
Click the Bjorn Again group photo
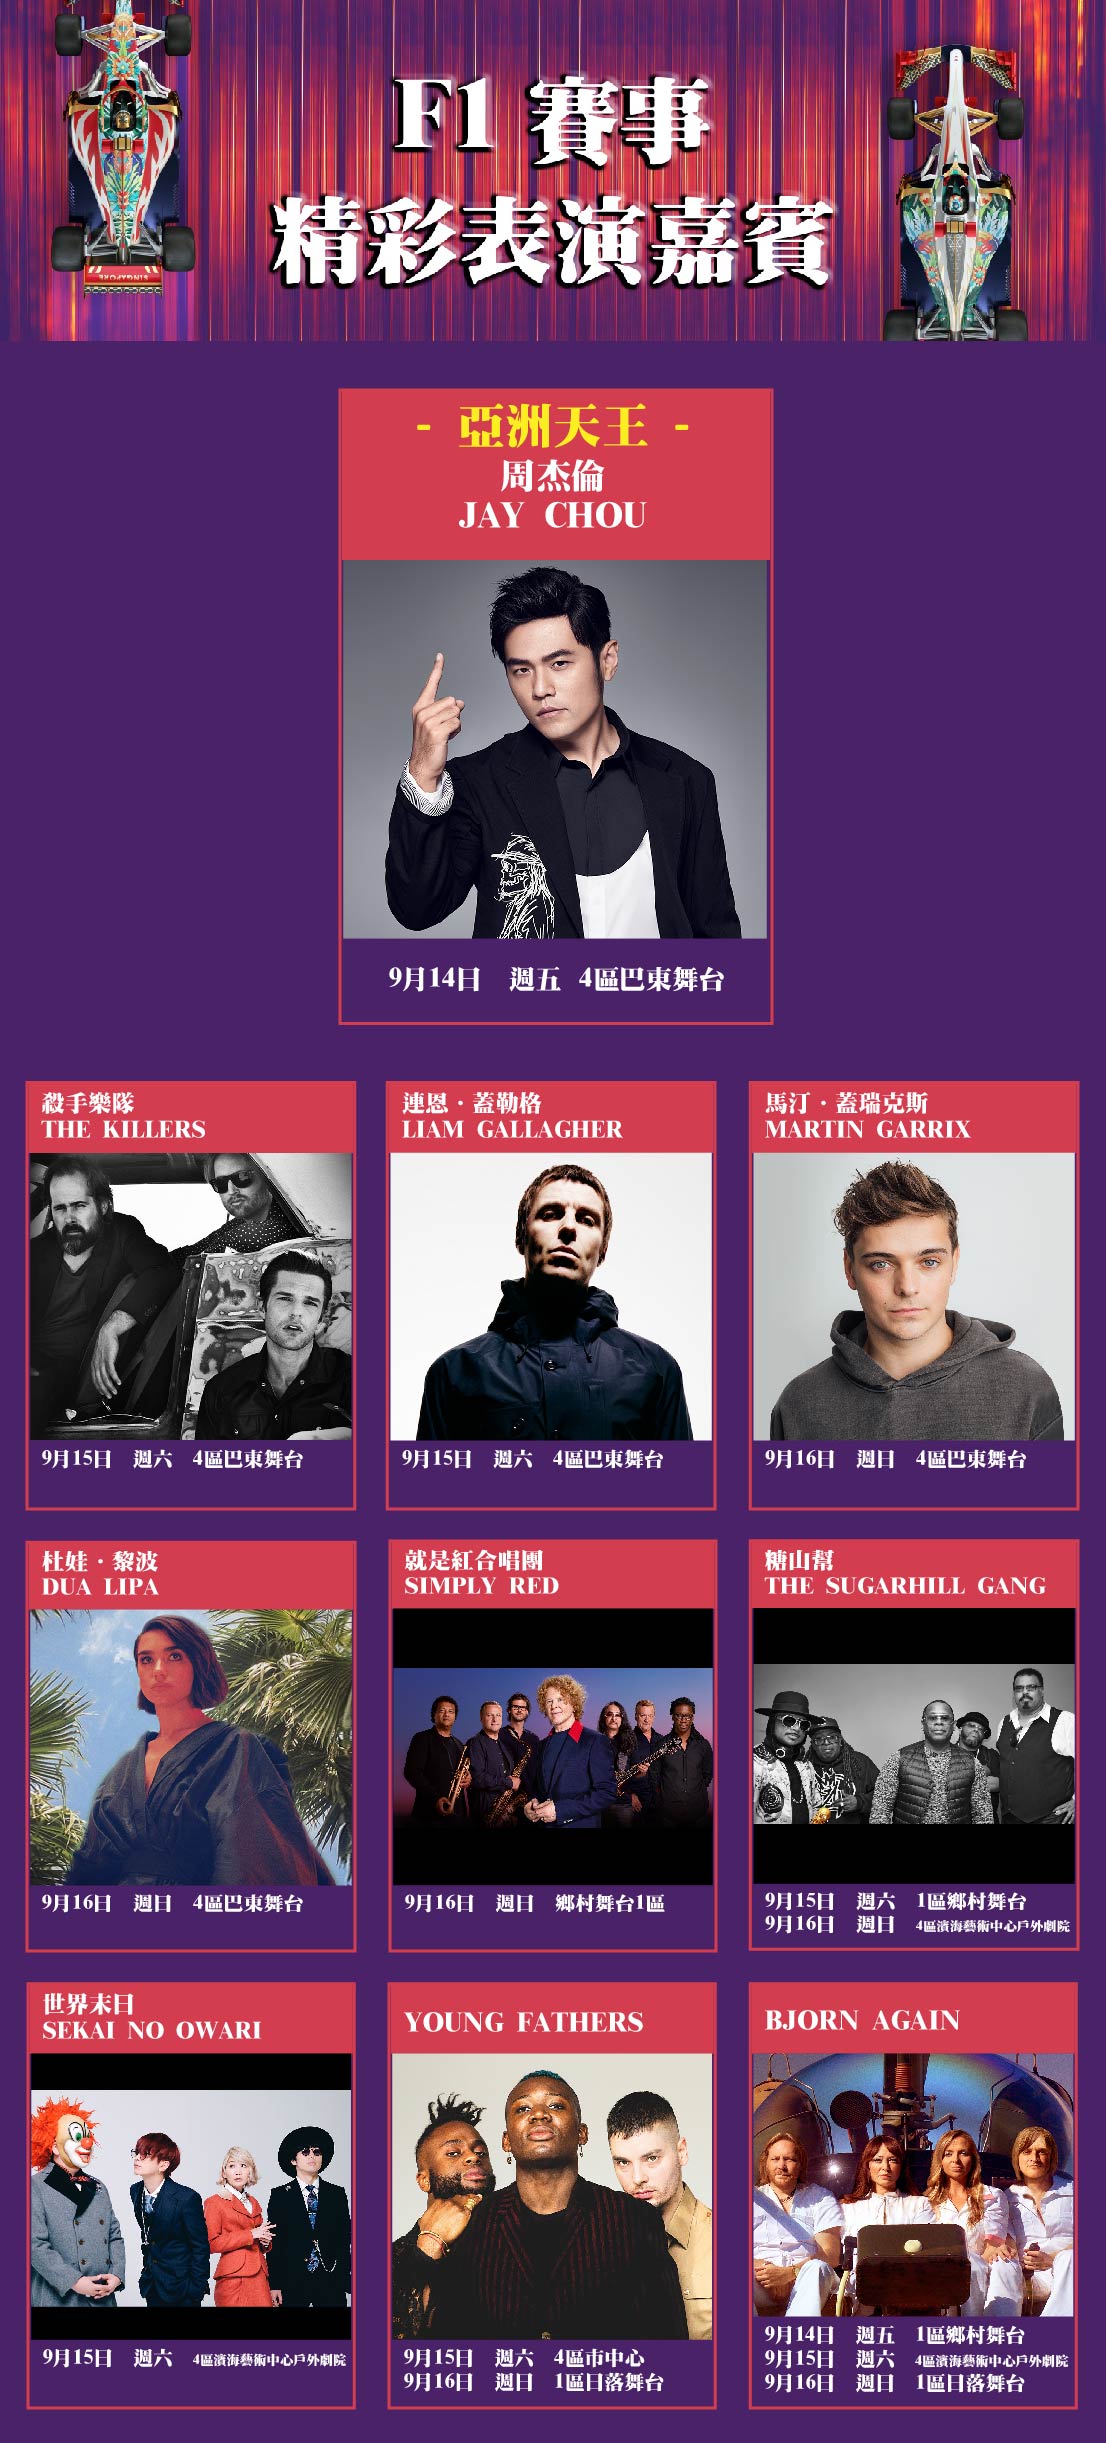pos(914,2185)
